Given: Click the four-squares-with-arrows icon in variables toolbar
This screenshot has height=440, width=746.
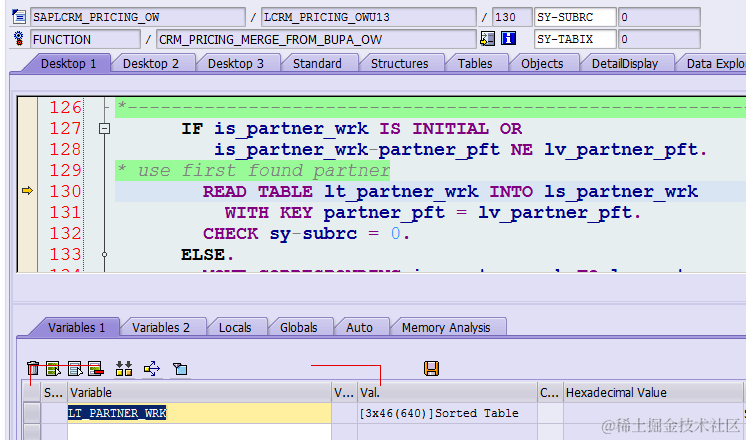Looking at the screenshot, I should pos(124,369).
